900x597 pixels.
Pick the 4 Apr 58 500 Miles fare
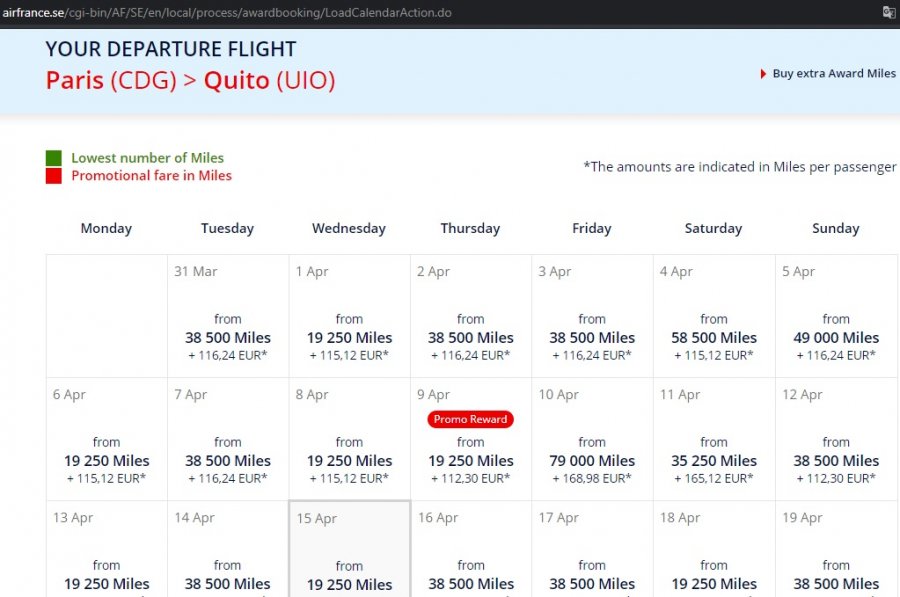714,337
